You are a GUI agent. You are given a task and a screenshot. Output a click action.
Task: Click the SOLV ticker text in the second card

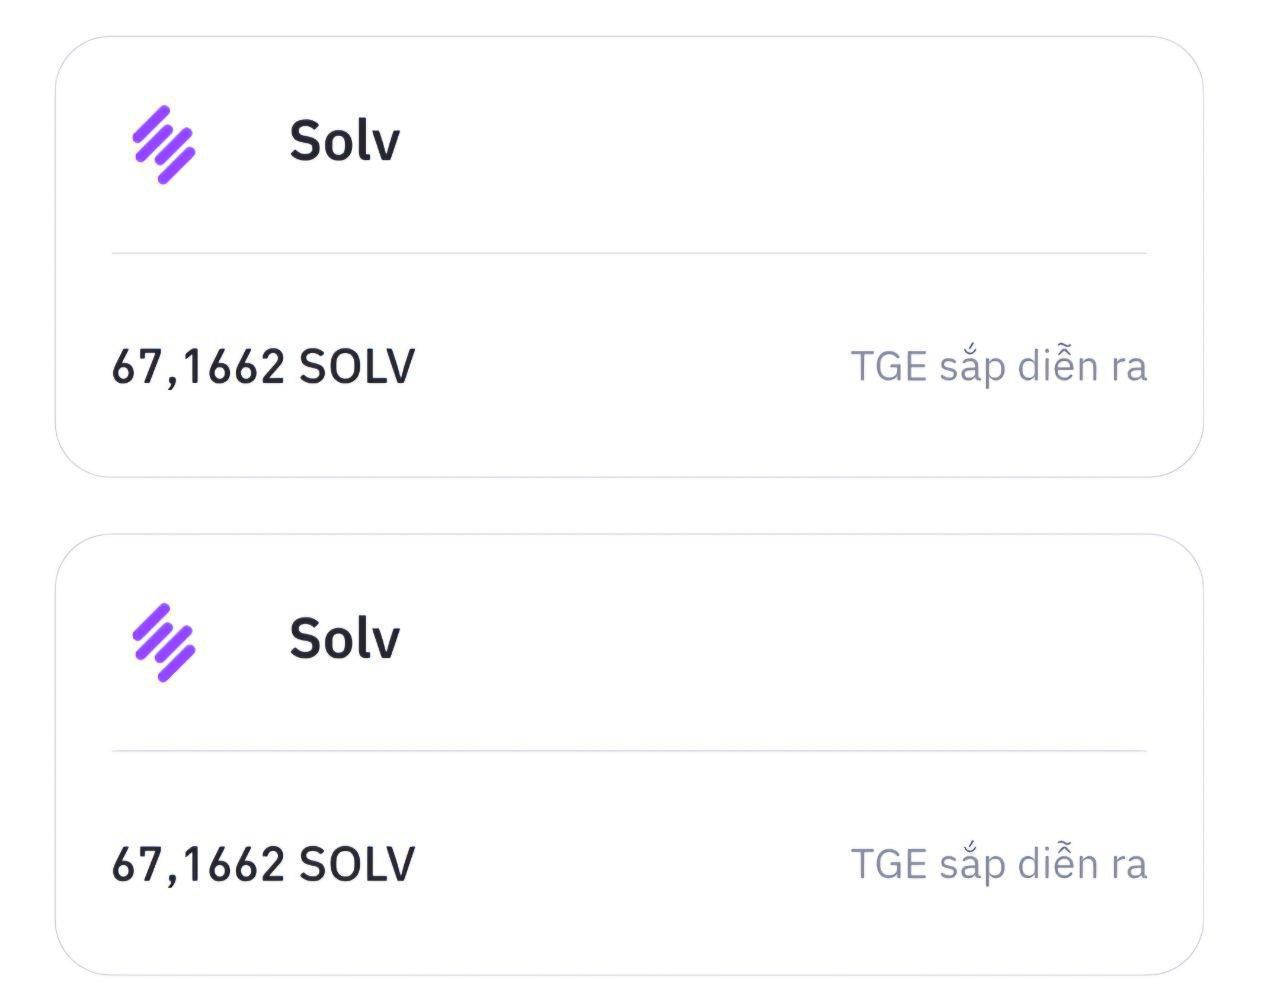point(357,865)
